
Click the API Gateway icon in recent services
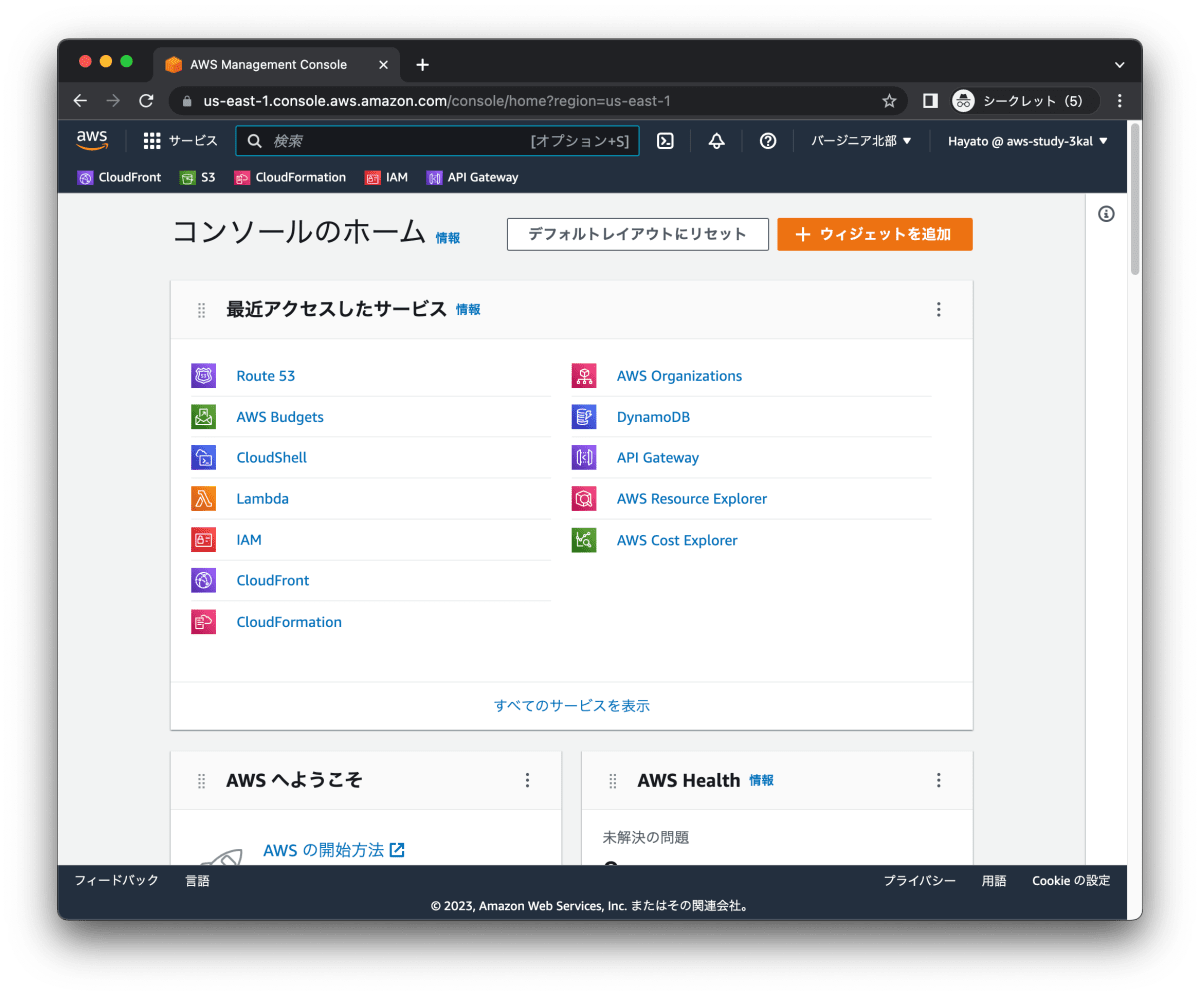click(584, 458)
